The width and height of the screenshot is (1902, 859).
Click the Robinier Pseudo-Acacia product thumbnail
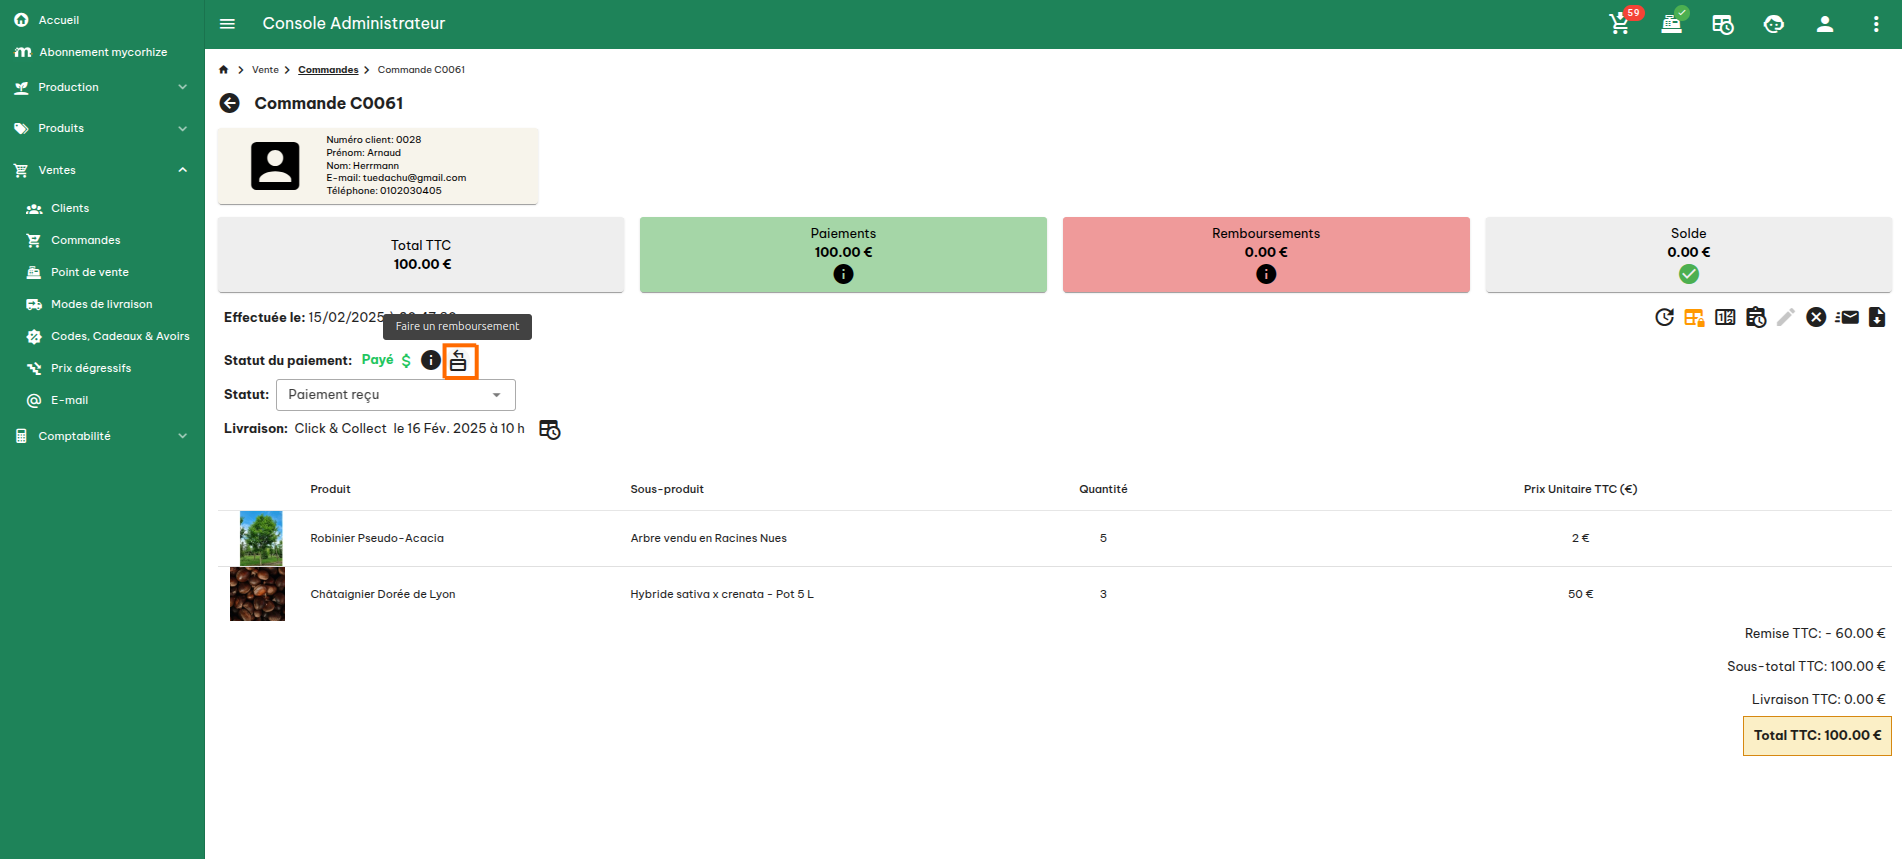tap(261, 538)
